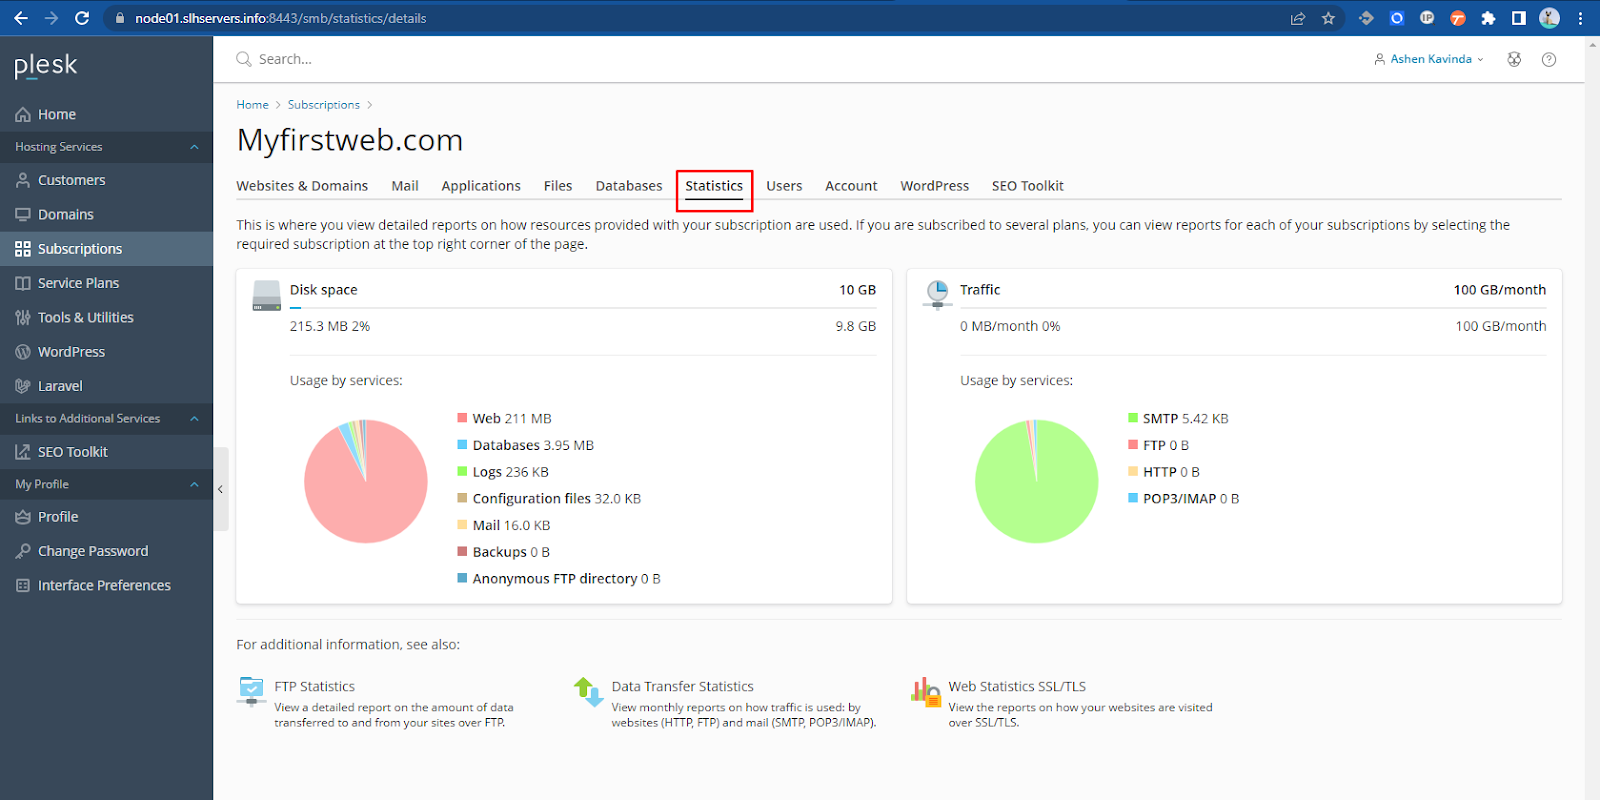Reload the page in the browser

click(82, 18)
